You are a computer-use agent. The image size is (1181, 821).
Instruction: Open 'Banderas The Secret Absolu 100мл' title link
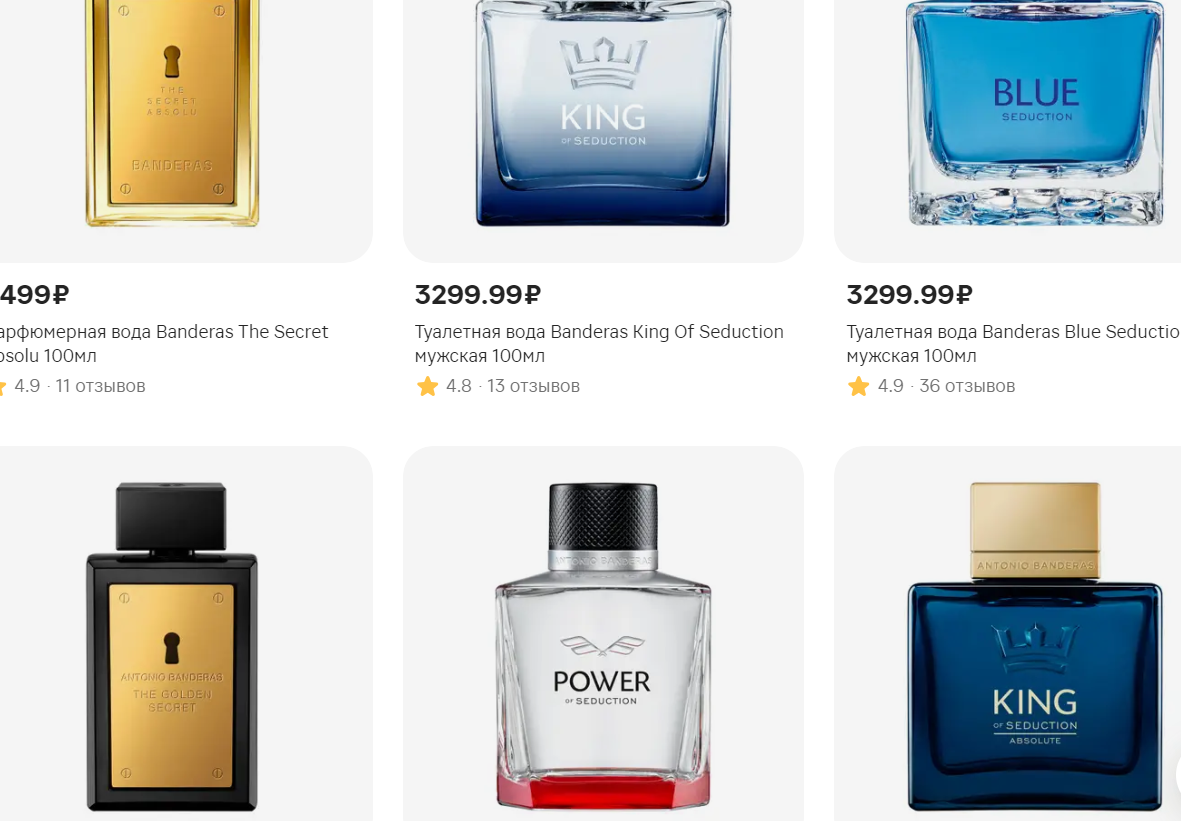pyautogui.click(x=164, y=343)
